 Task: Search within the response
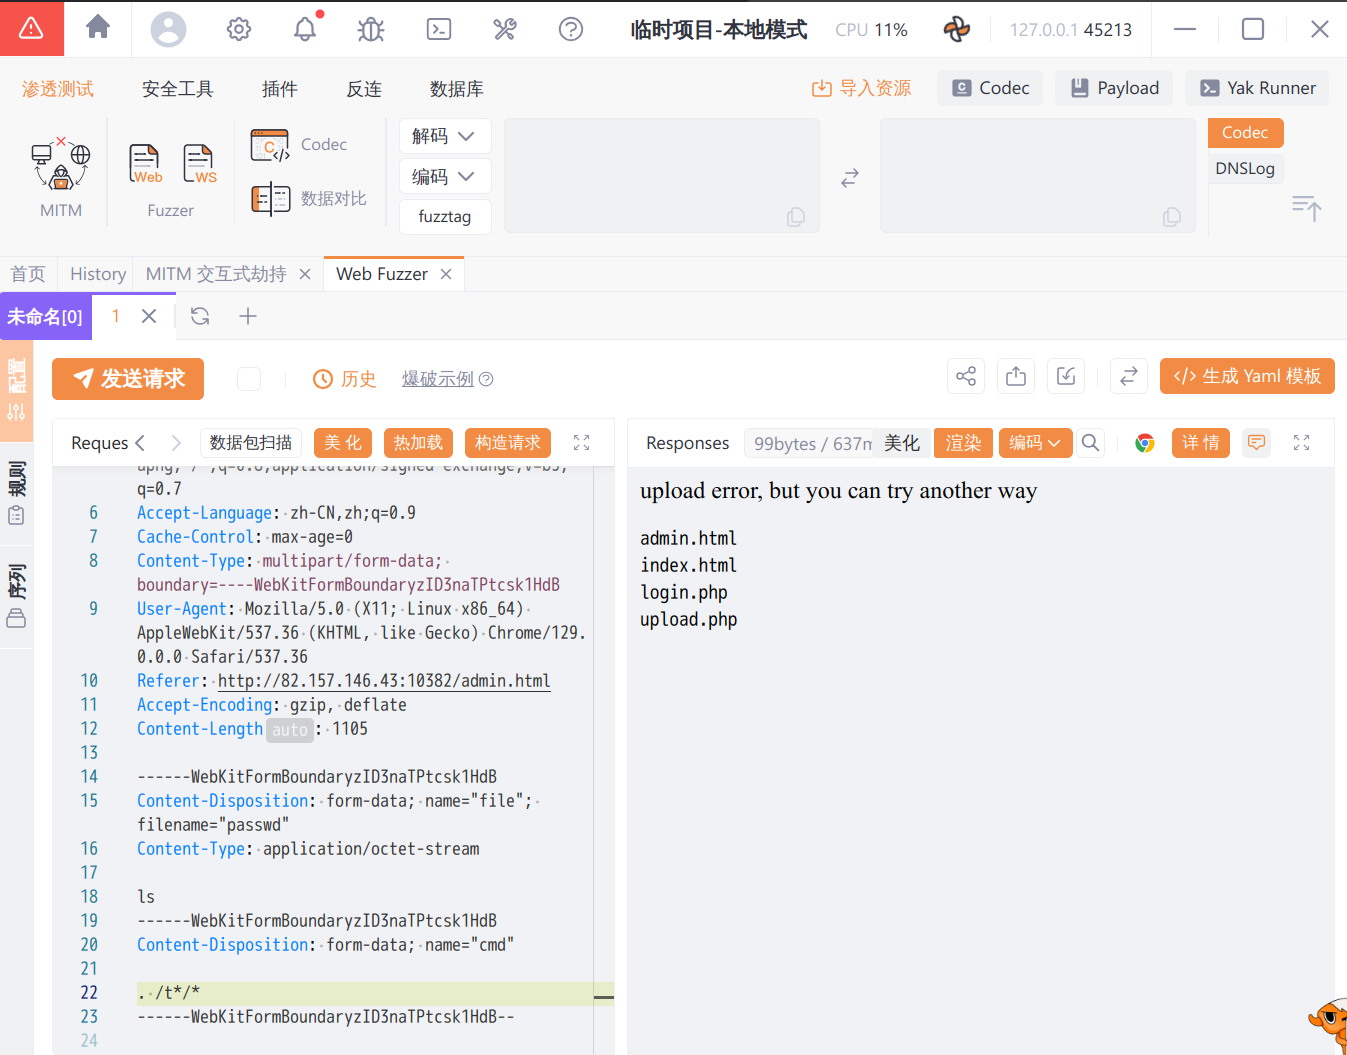tap(1091, 443)
